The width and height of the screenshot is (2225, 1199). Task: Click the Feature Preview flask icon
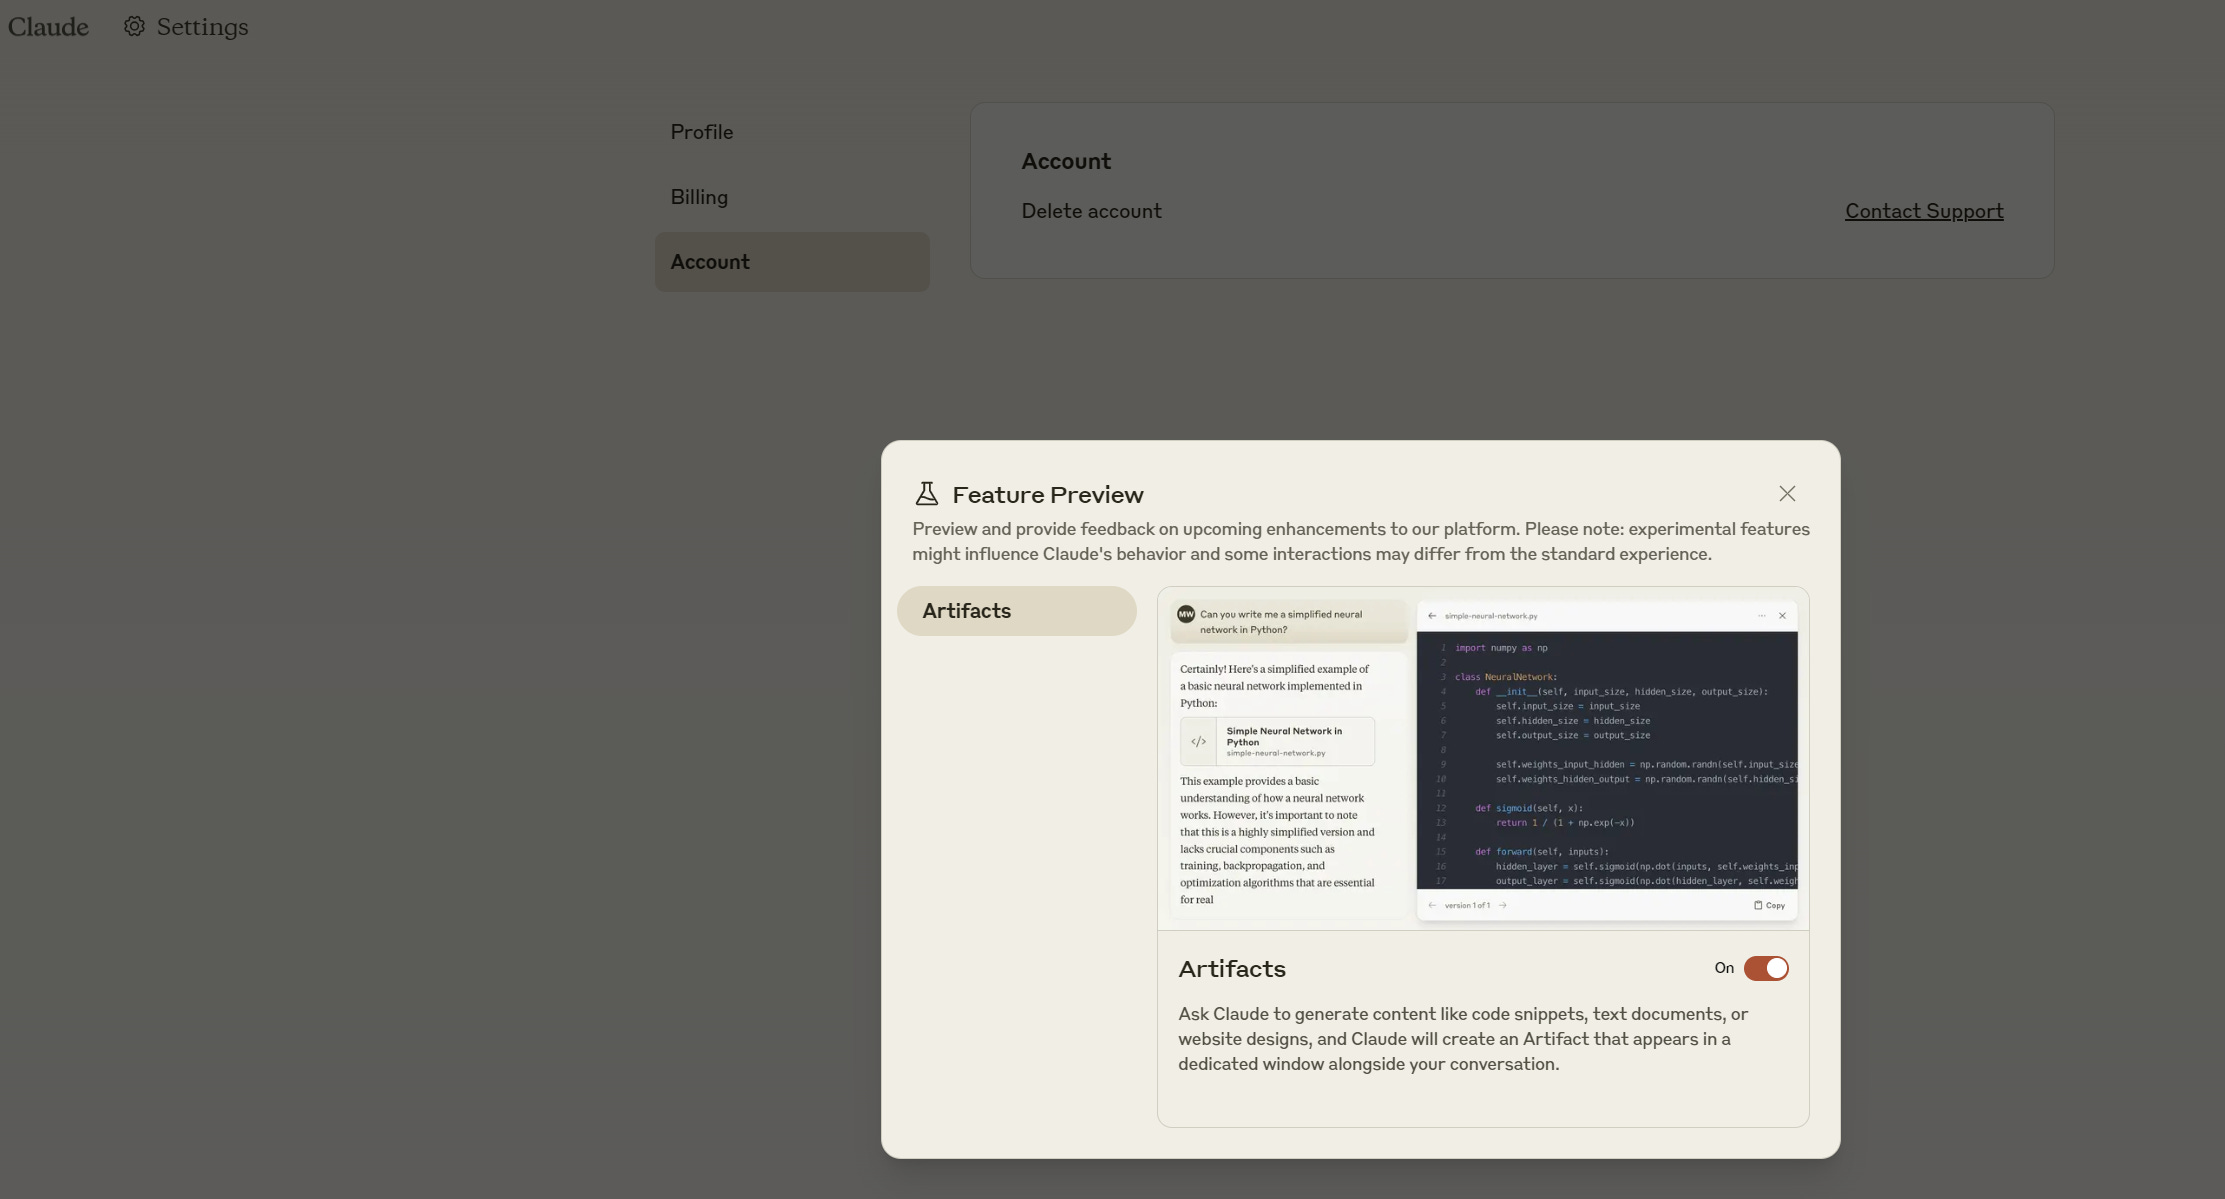[x=927, y=494]
